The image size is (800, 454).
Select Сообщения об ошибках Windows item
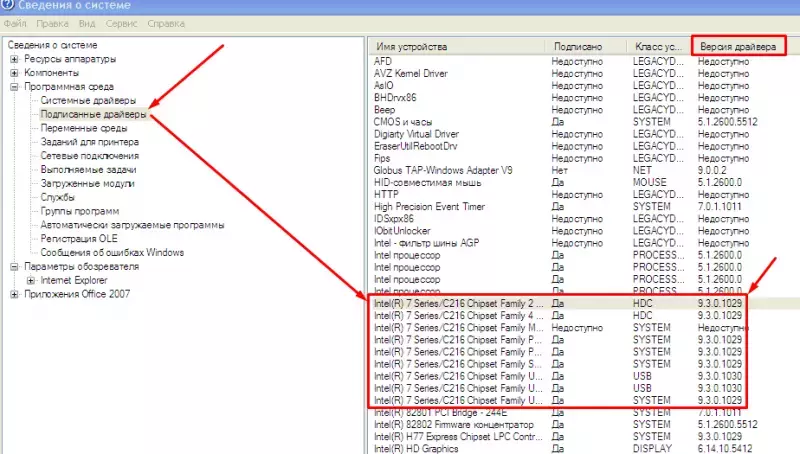click(x=112, y=252)
